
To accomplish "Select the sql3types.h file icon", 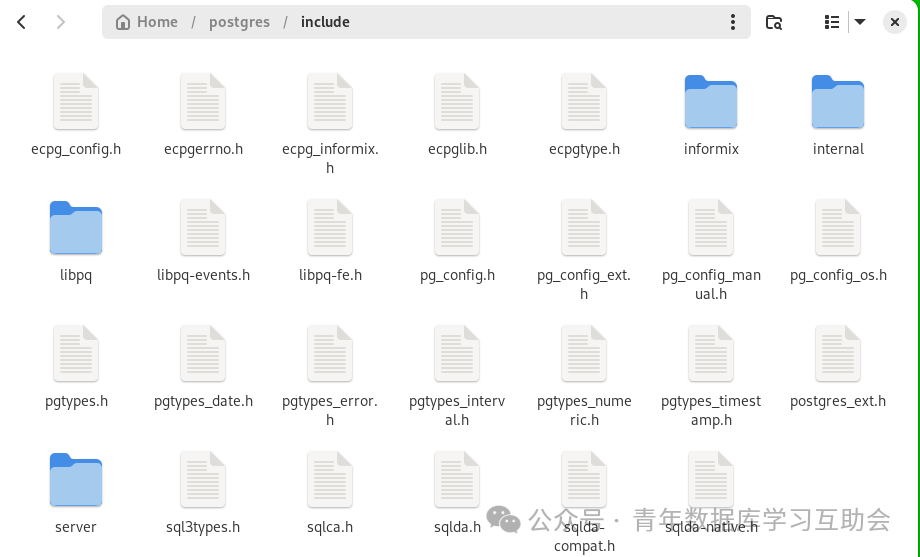I will [x=203, y=480].
